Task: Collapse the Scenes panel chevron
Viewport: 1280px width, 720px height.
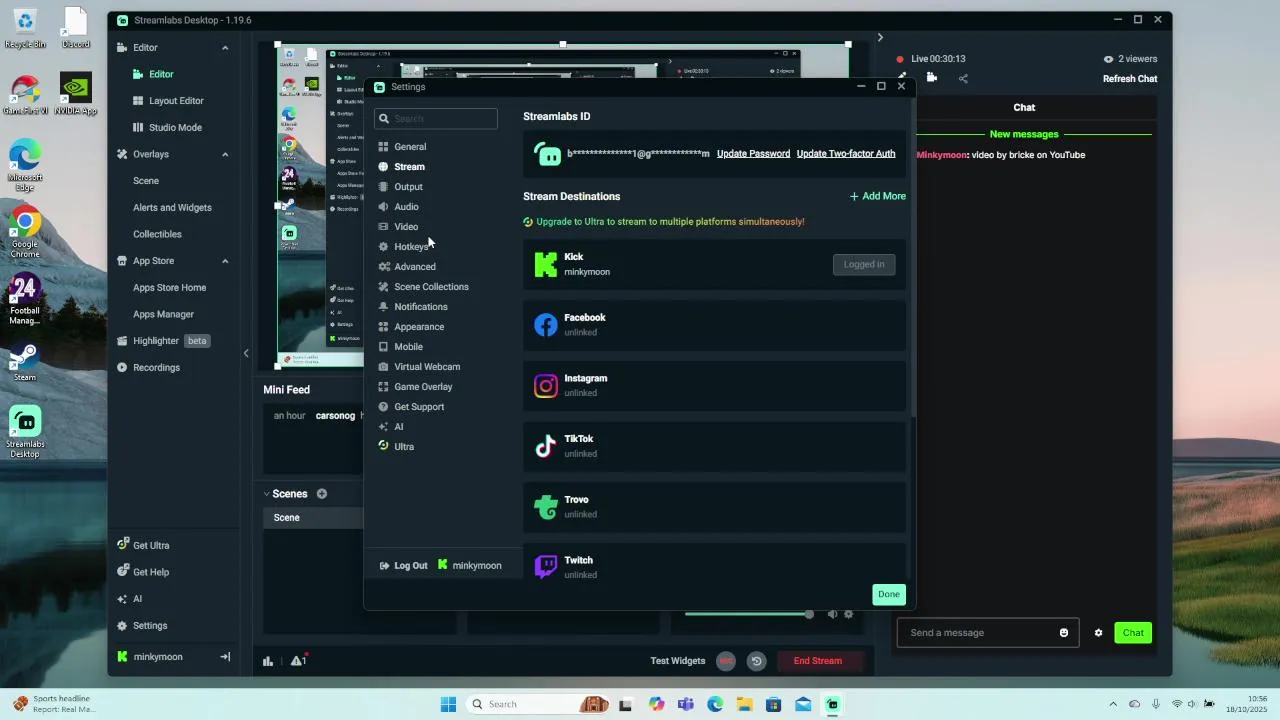Action: pos(267,494)
